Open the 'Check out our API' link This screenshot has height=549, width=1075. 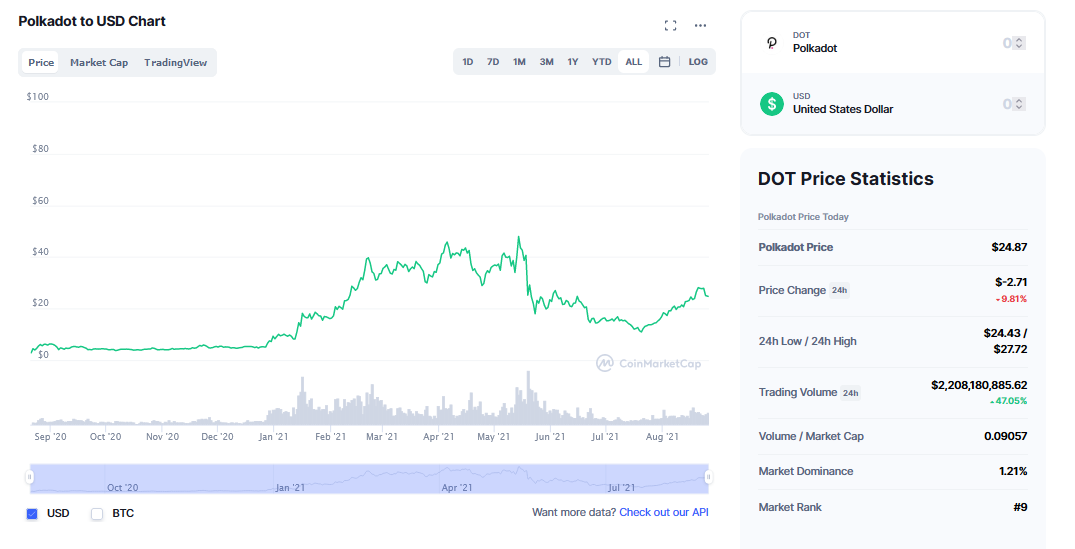tap(664, 512)
